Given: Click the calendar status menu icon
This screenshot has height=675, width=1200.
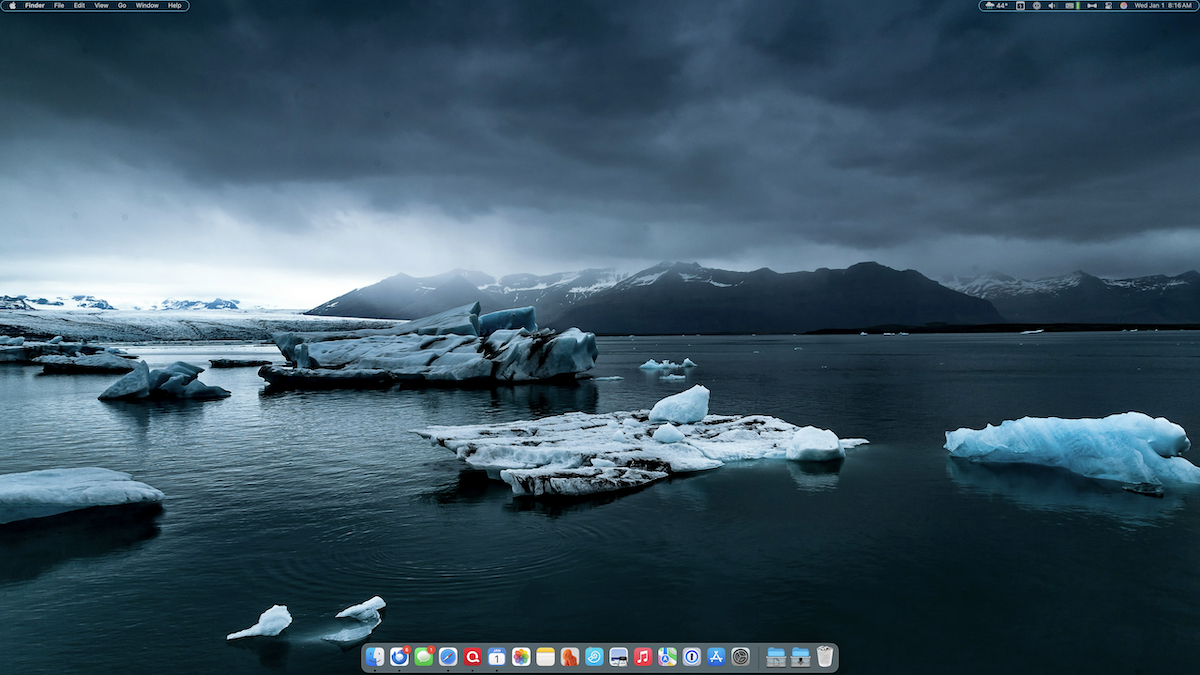Looking at the screenshot, I should tap(1020, 5).
